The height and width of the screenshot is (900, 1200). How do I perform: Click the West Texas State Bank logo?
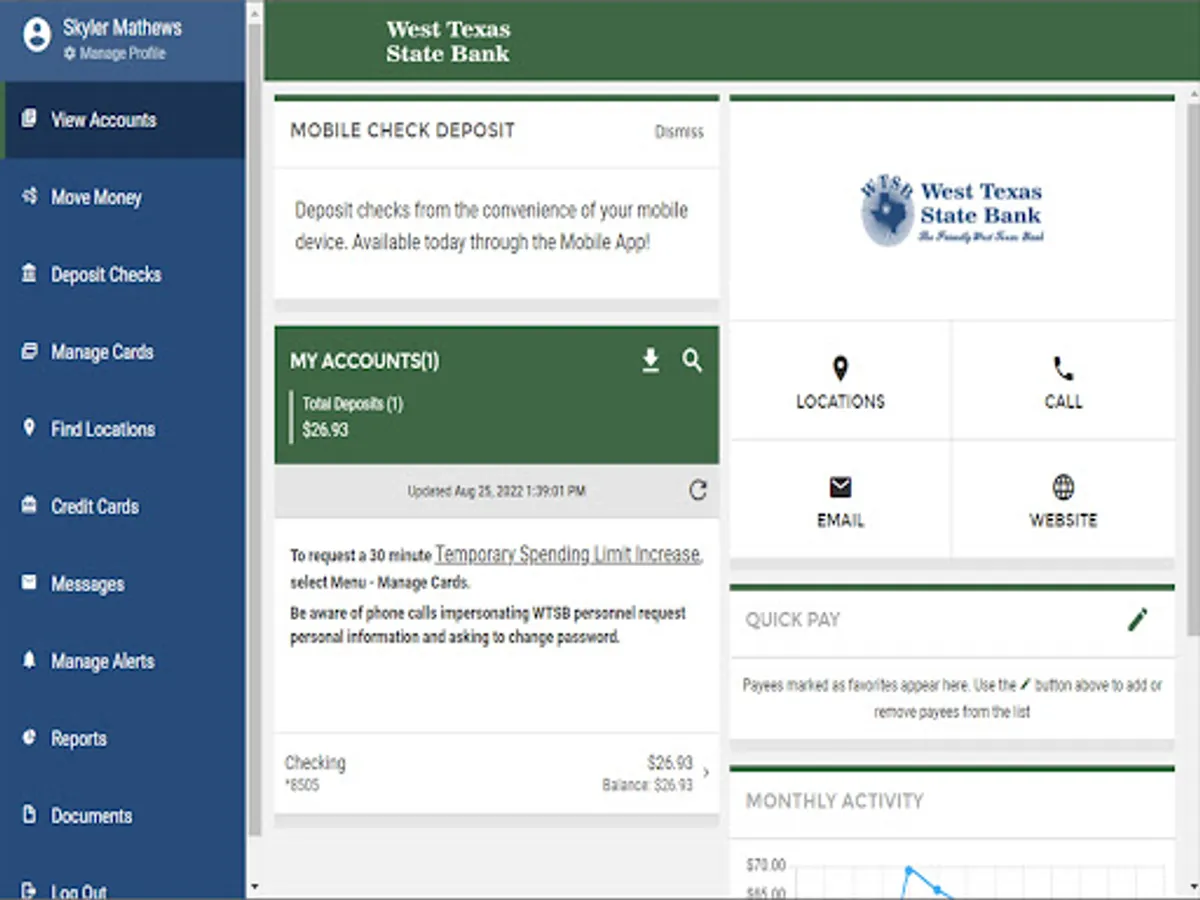(x=951, y=209)
